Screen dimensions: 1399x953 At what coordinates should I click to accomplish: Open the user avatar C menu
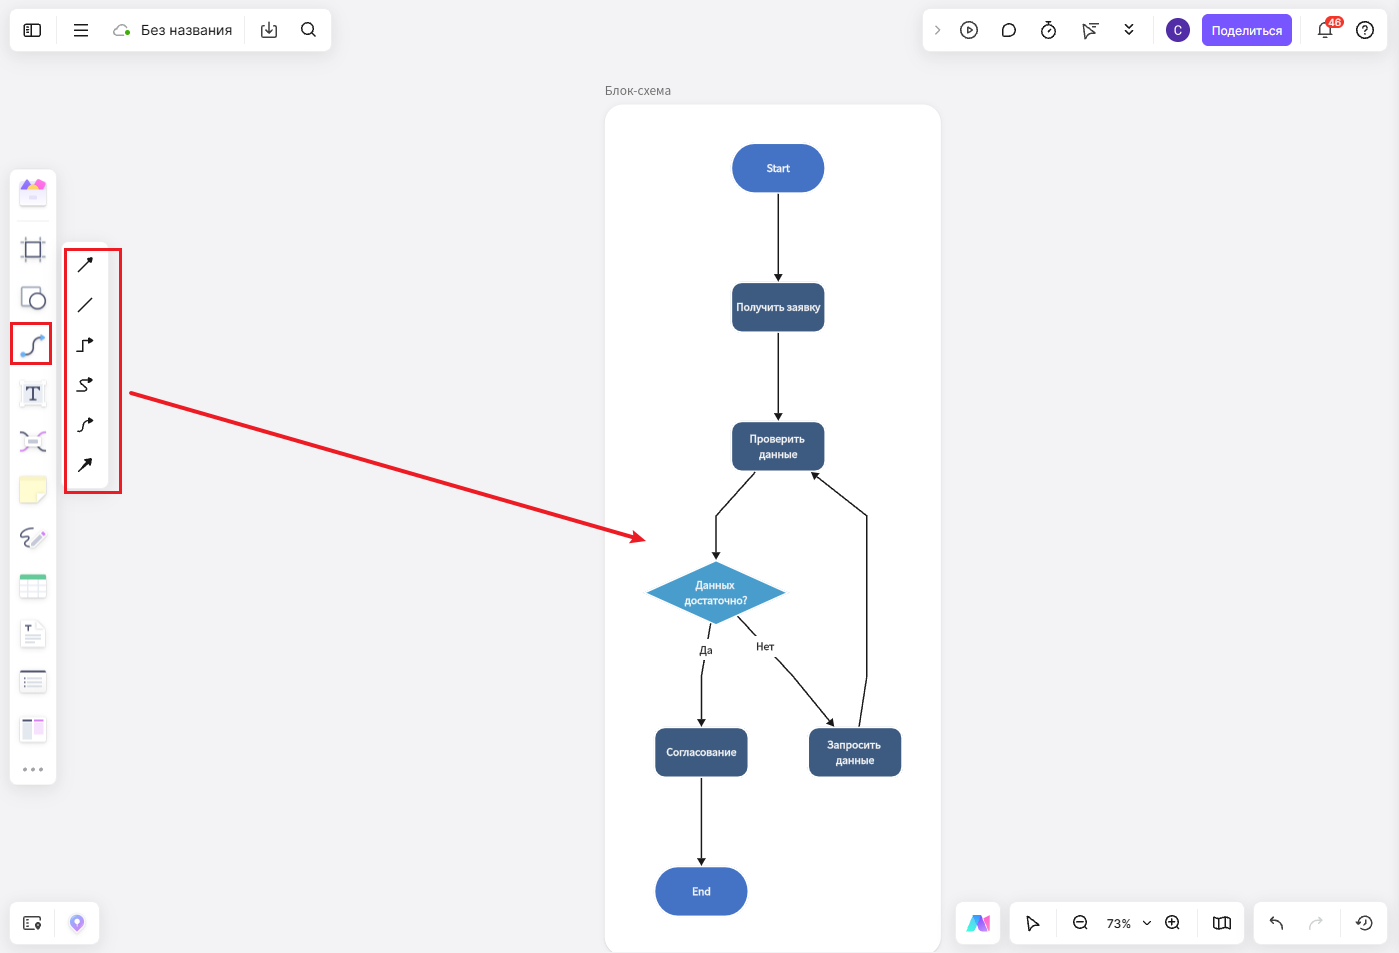(1178, 30)
